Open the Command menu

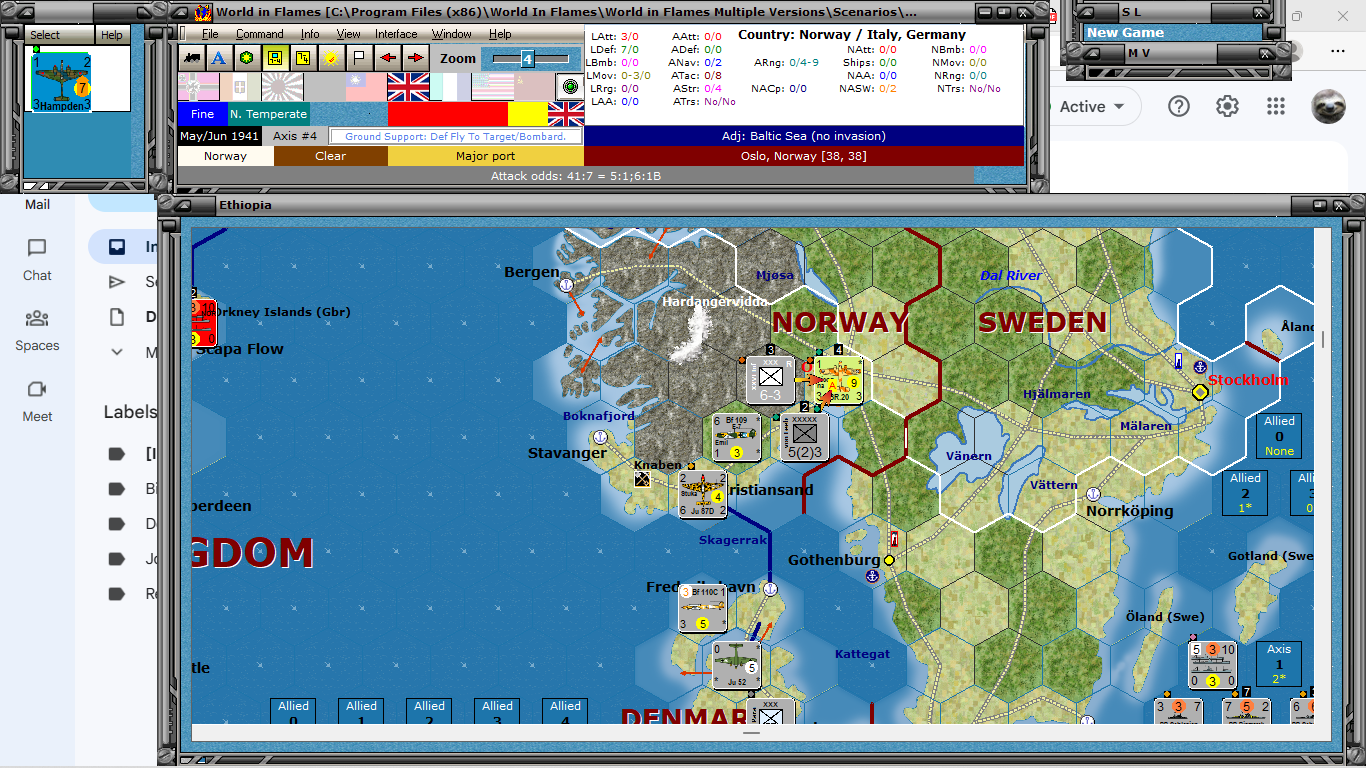click(260, 34)
